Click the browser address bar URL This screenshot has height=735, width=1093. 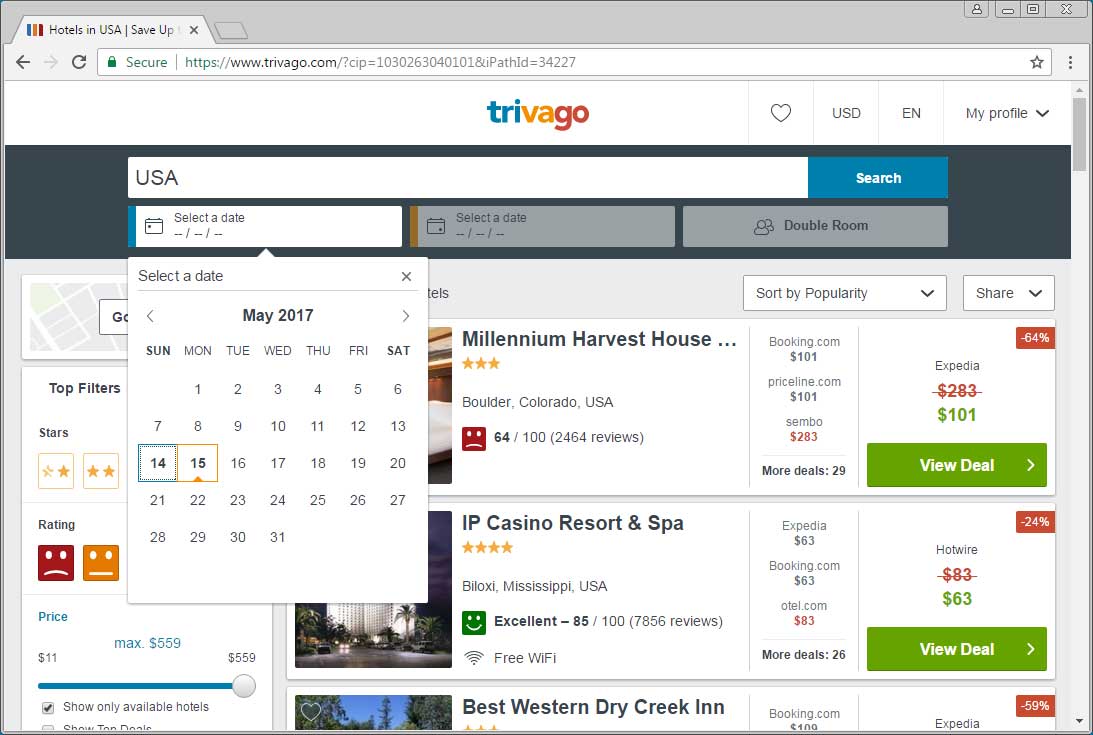point(381,62)
